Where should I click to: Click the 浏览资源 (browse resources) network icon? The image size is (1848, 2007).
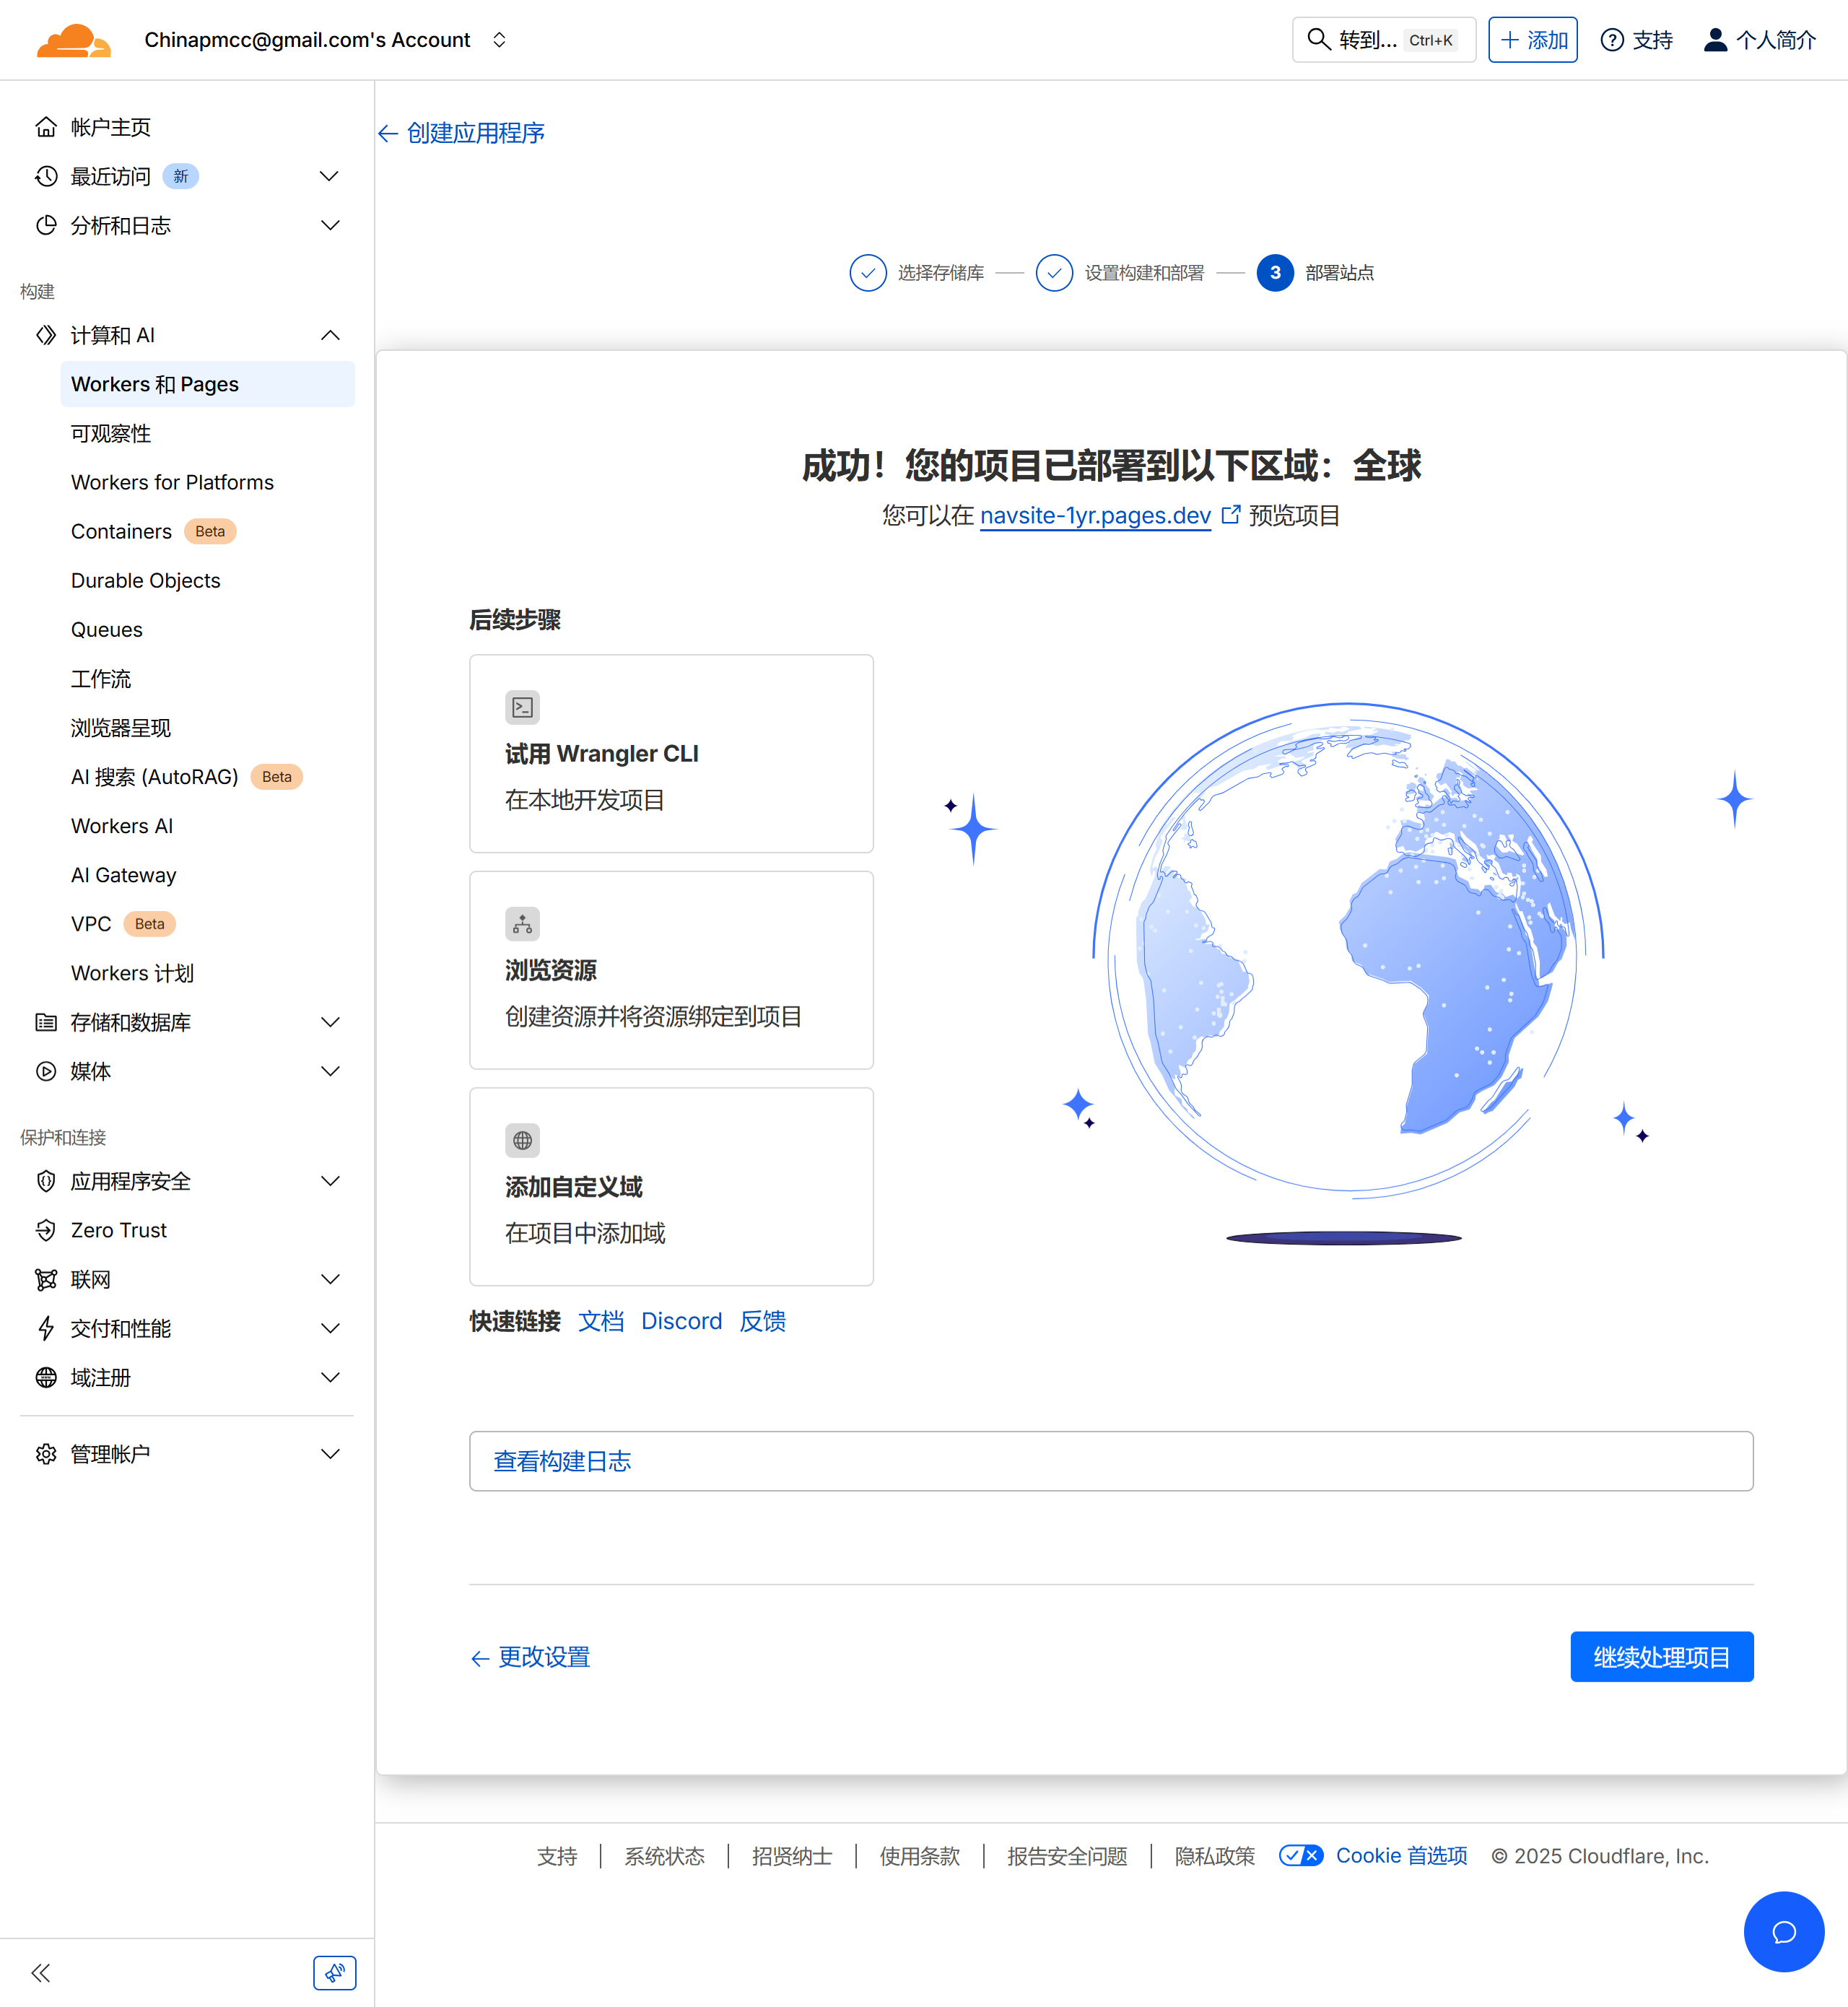[x=522, y=924]
